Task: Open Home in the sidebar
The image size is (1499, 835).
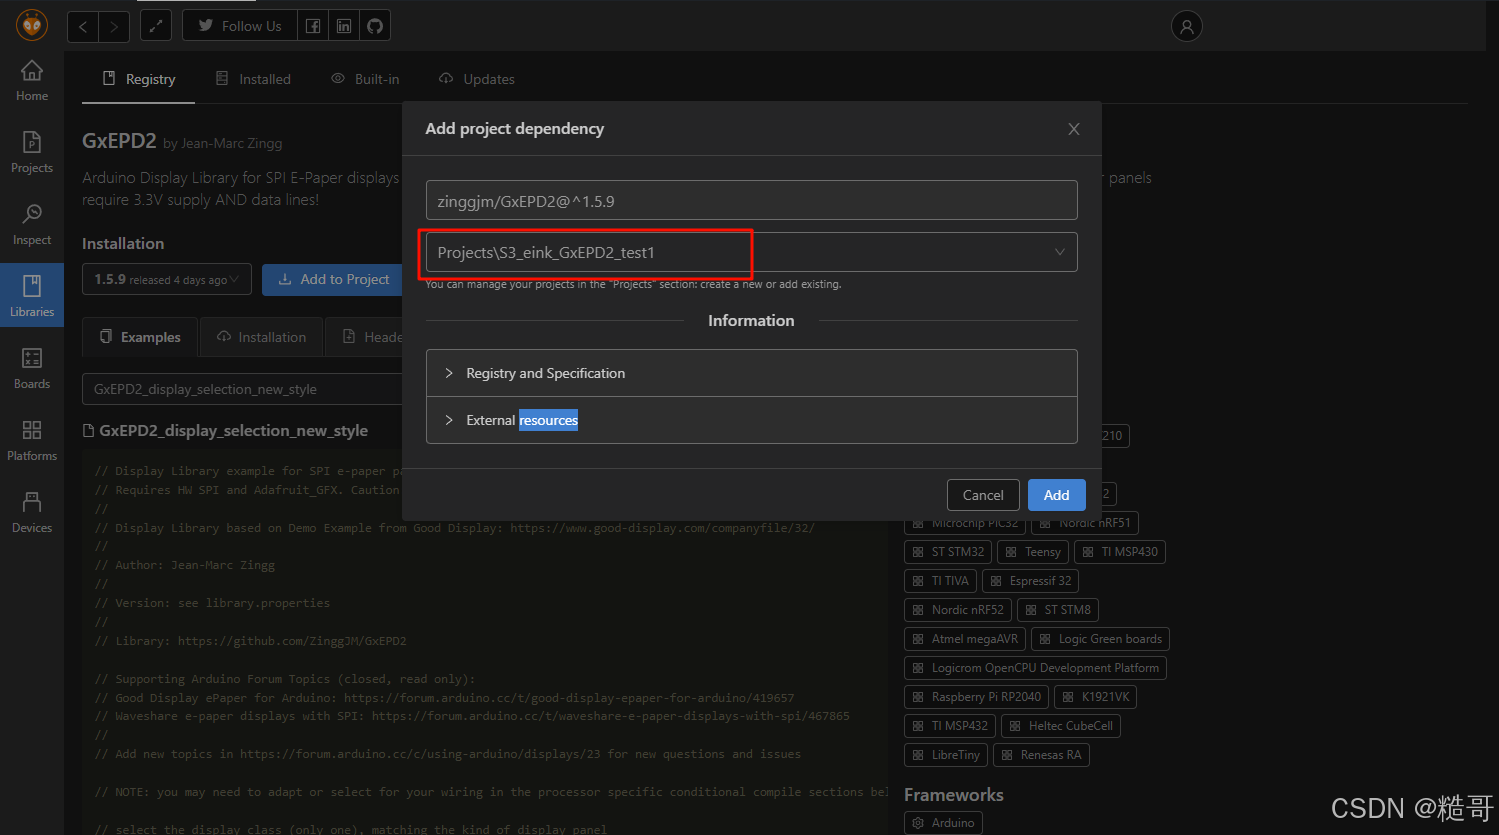Action: click(32, 81)
